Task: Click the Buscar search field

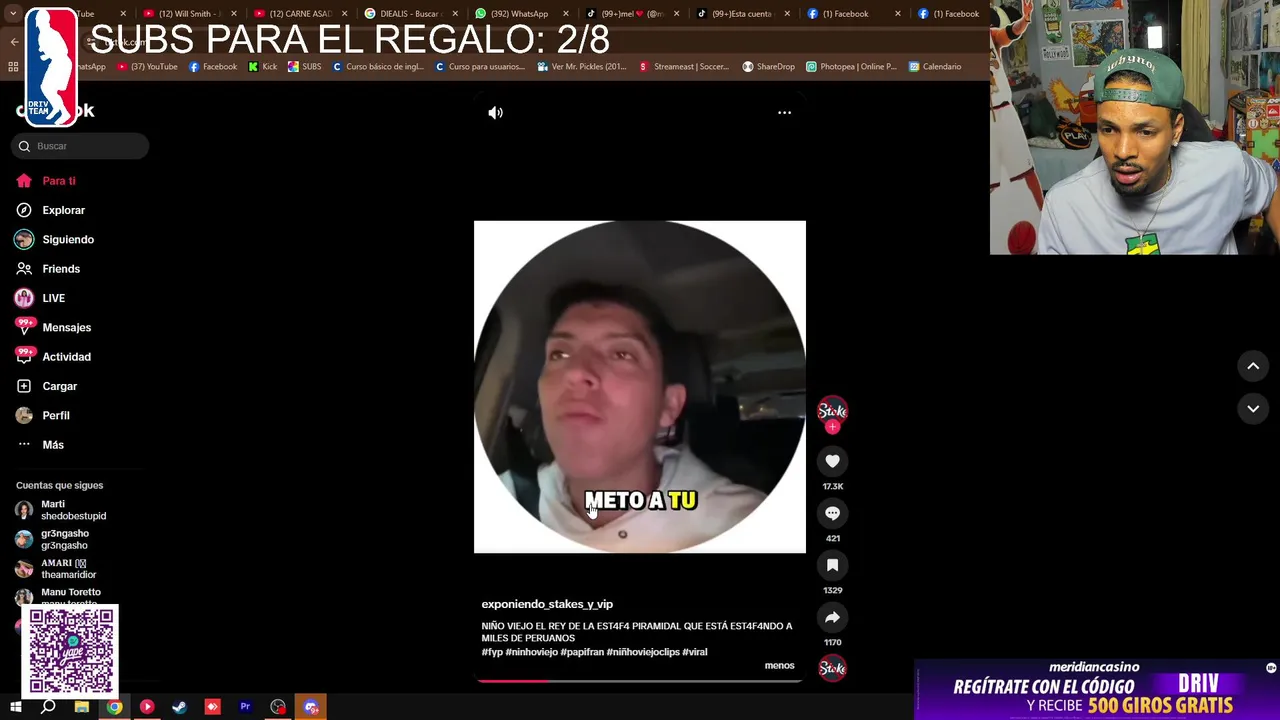Action: click(x=80, y=146)
